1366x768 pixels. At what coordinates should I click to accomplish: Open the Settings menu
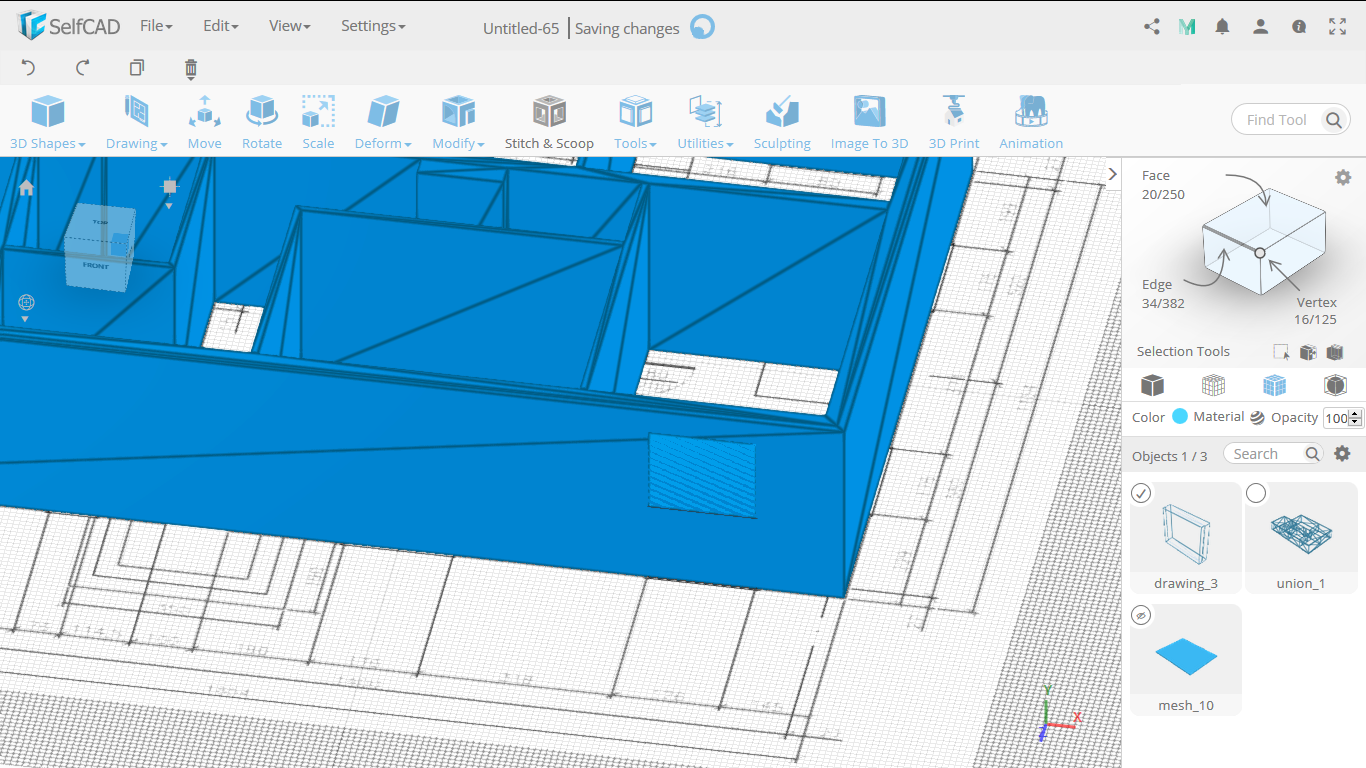point(373,26)
